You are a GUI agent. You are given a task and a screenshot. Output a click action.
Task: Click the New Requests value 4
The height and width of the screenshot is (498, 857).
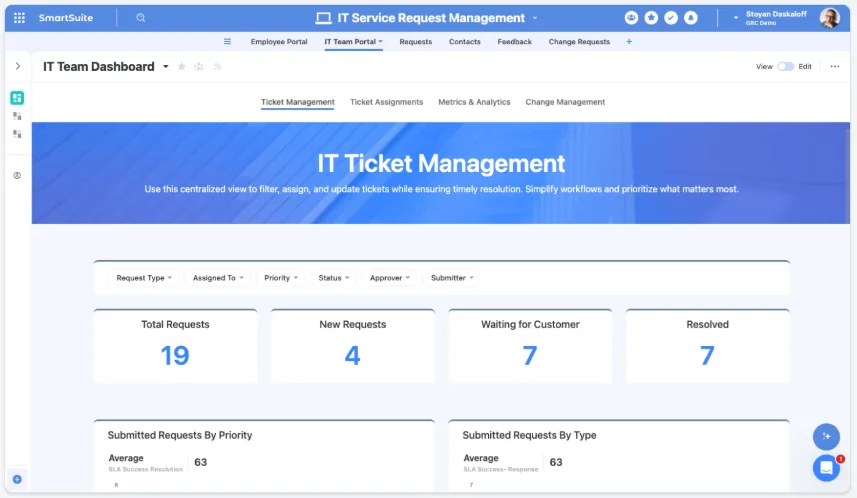pos(353,355)
